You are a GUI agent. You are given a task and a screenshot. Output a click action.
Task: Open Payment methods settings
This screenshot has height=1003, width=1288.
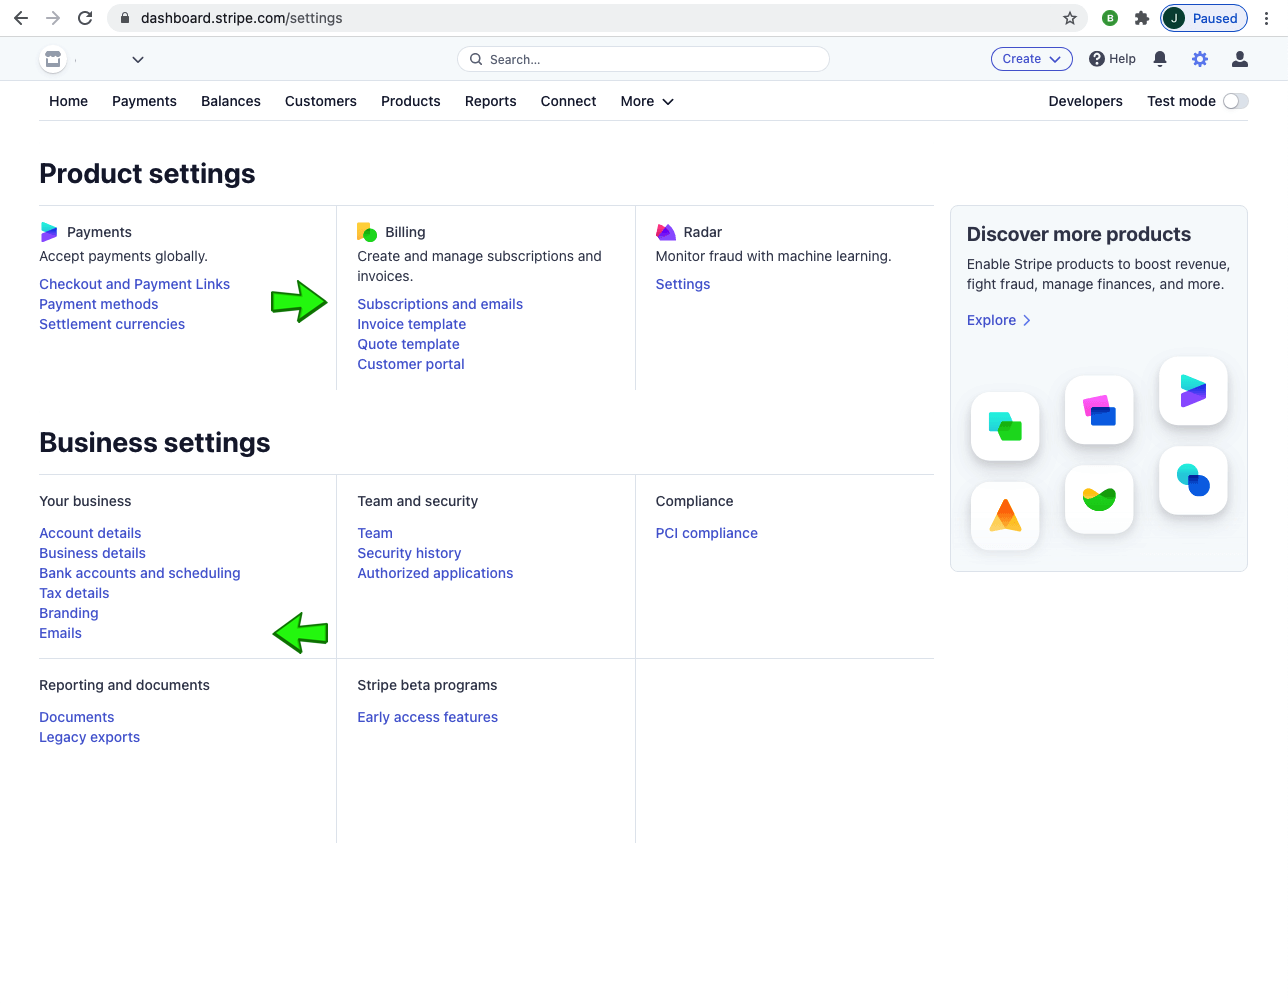click(x=99, y=304)
